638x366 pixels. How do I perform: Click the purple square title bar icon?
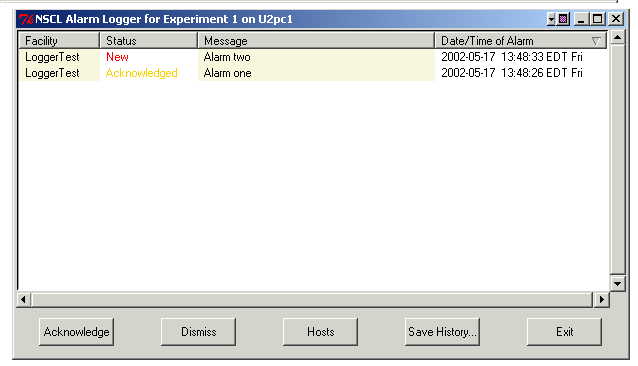pyautogui.click(x=564, y=19)
